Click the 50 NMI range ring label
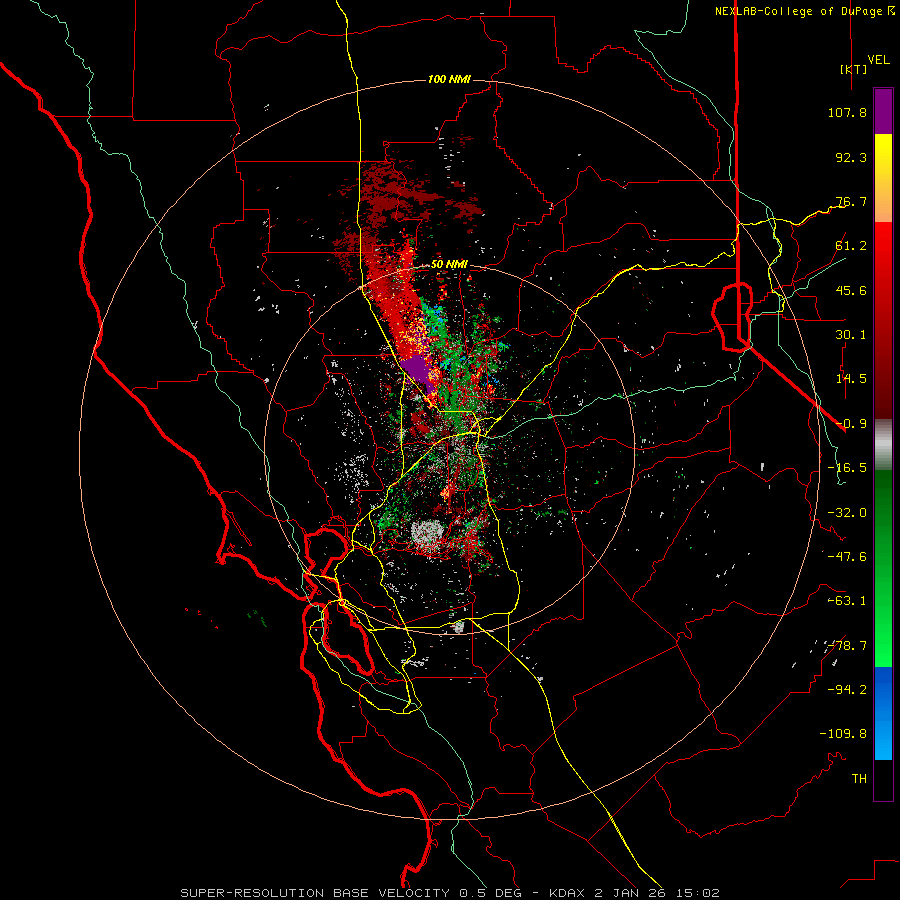Viewport: 900px width, 900px height. tap(449, 265)
